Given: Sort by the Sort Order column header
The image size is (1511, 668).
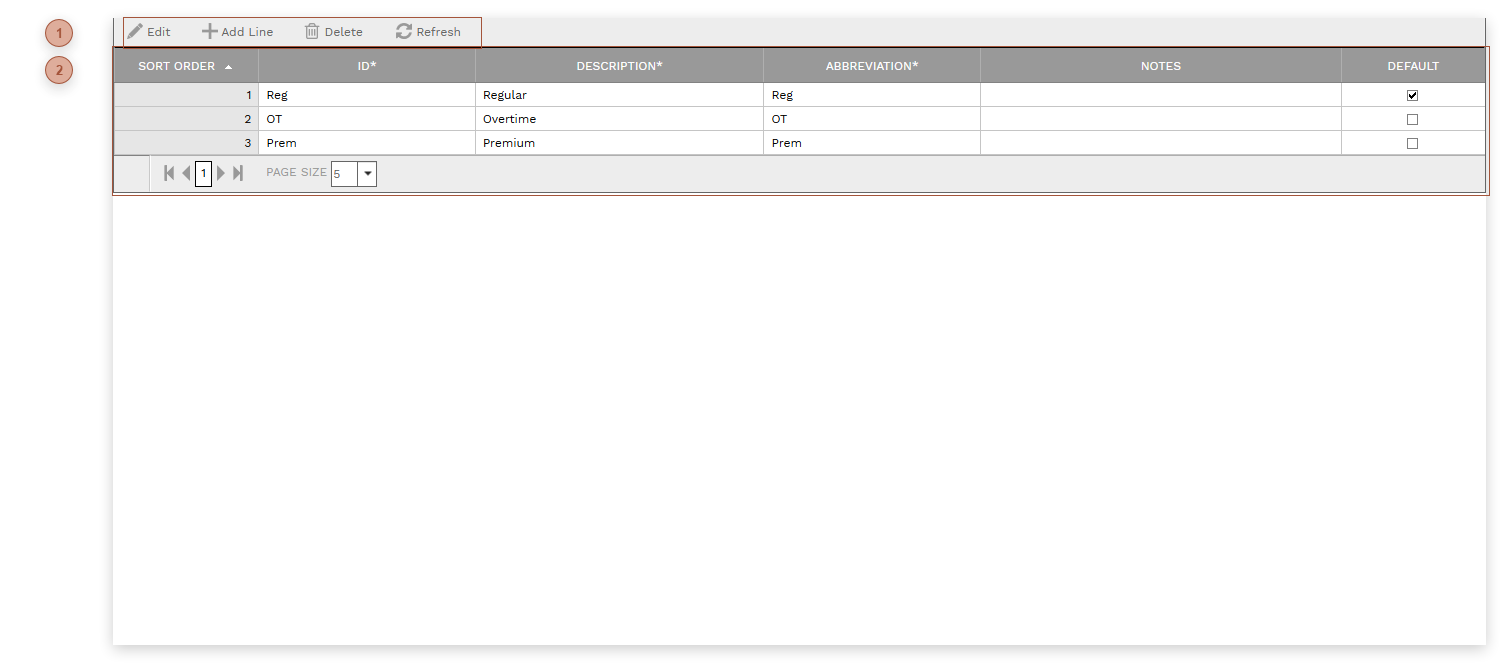Looking at the screenshot, I should (x=177, y=66).
